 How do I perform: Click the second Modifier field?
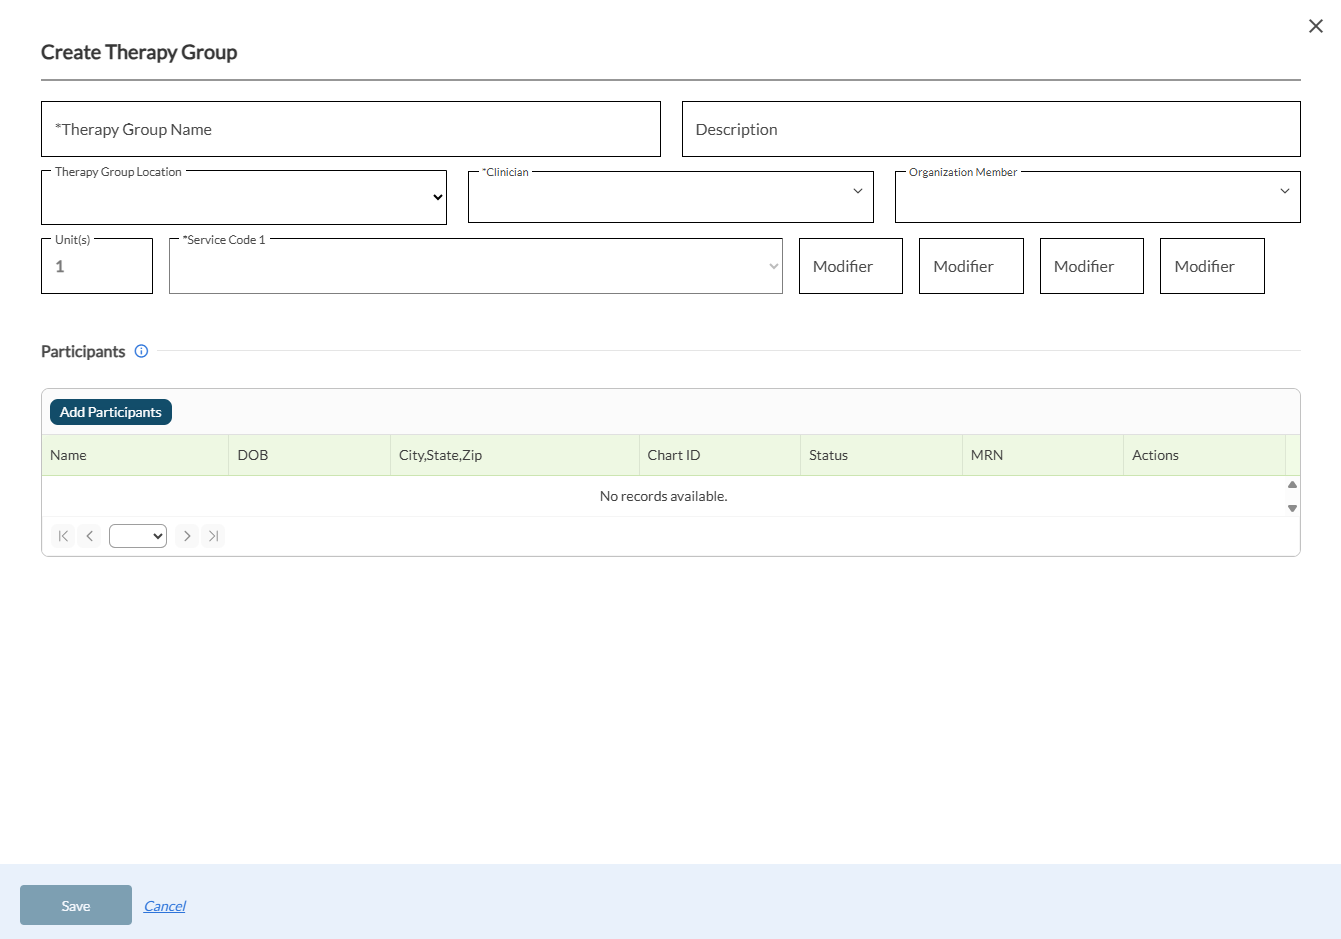click(x=971, y=266)
